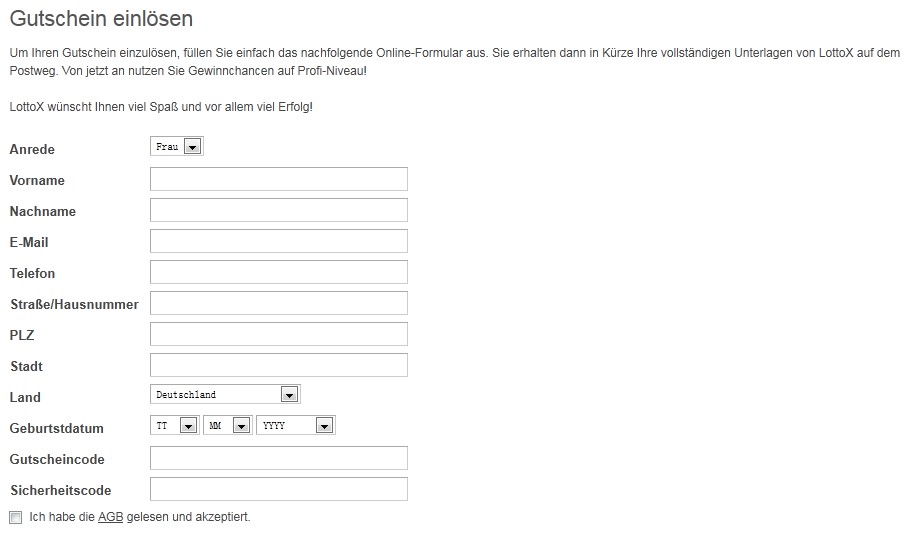Open the MM month dropdown
This screenshot has height=543, width=913.
coord(228,425)
